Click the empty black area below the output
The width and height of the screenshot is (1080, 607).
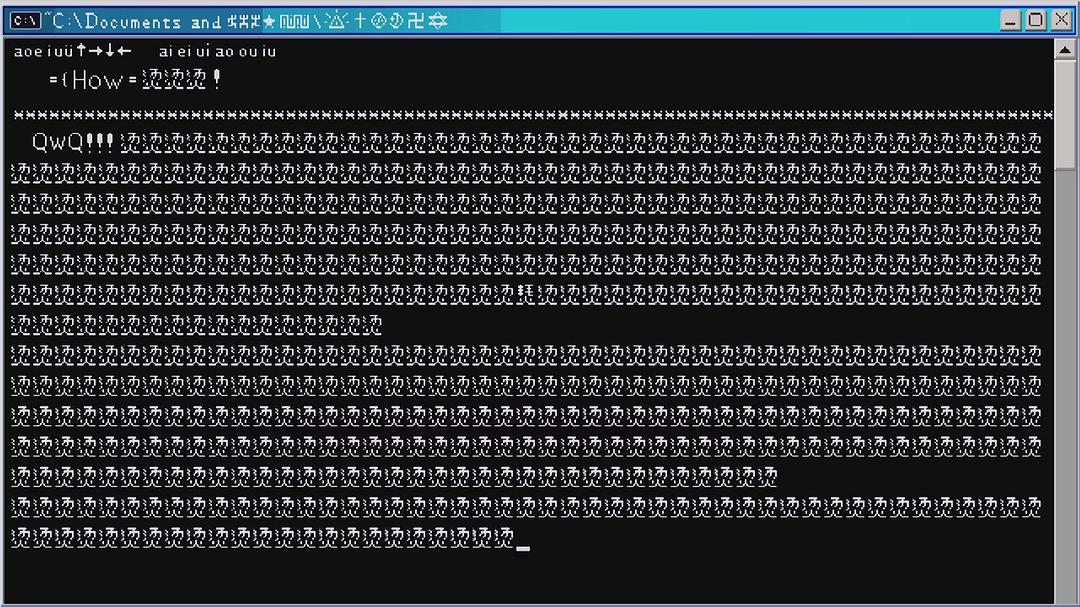tap(530, 580)
